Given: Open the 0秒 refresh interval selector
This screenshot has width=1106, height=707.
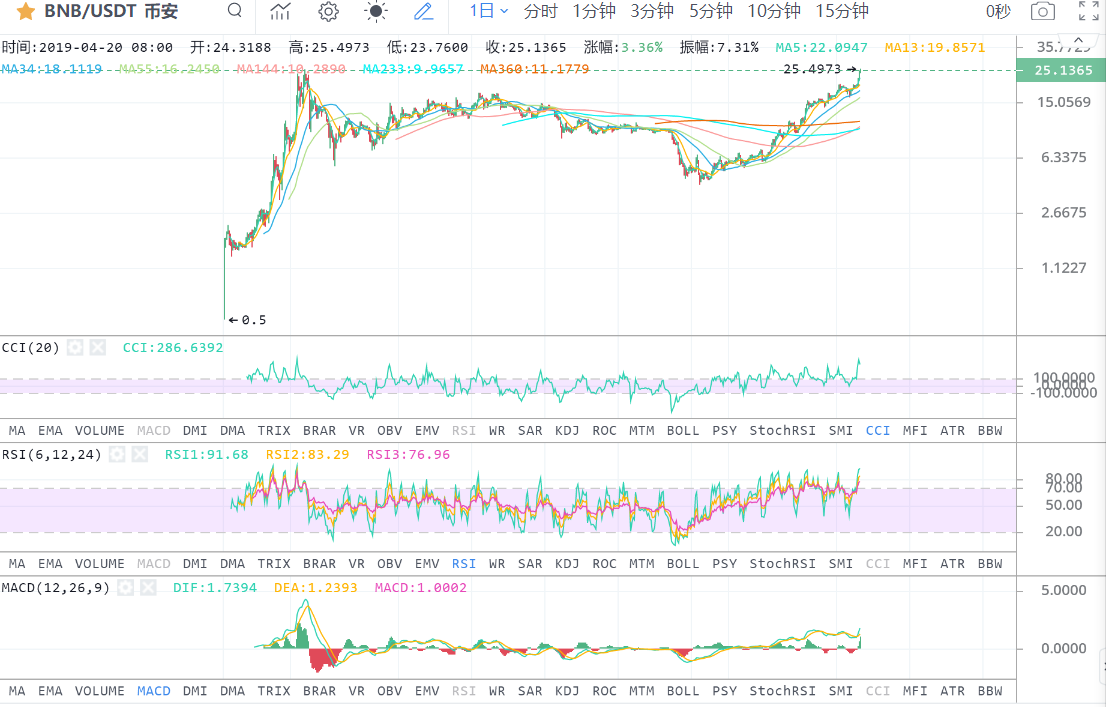Looking at the screenshot, I should point(998,12).
